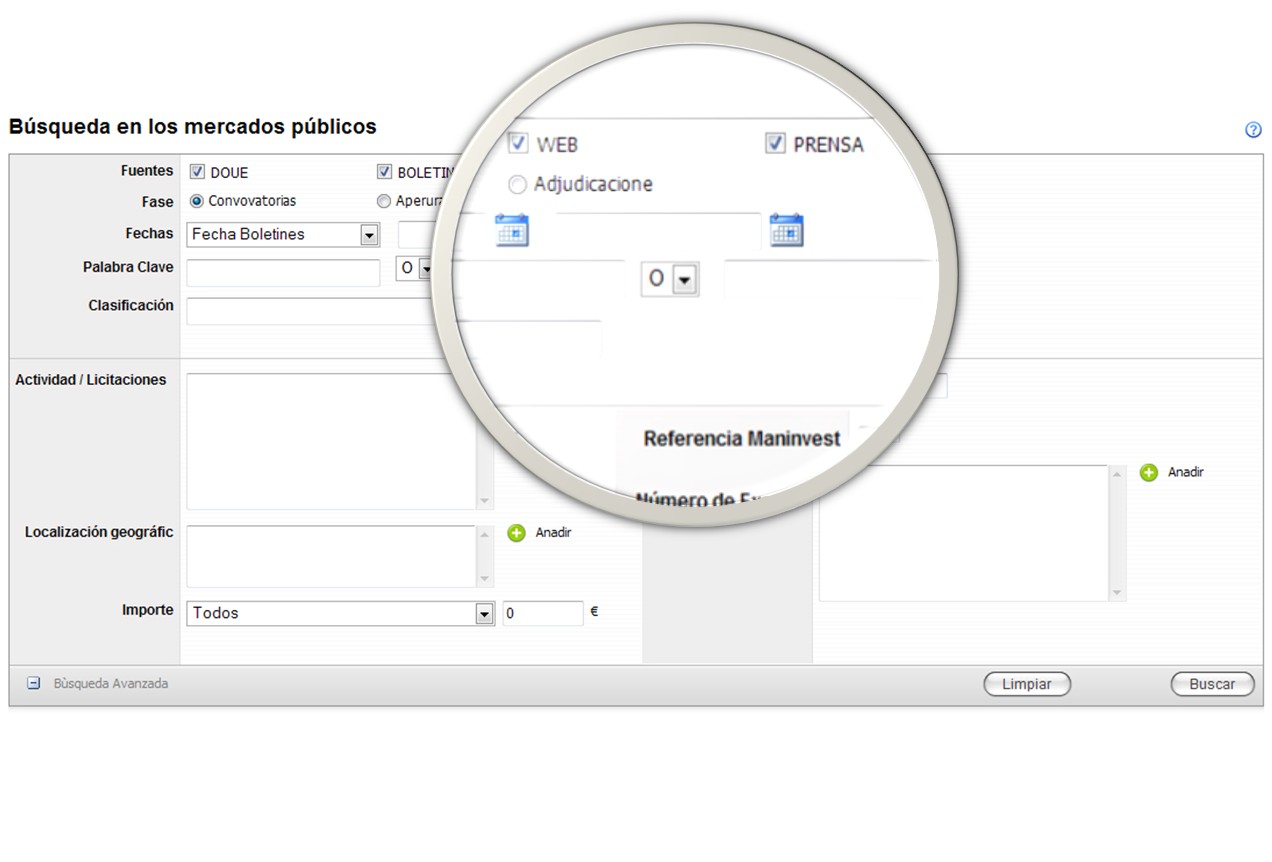Toggle the DOUE checkbox
Screen dimensions: 1272x862
click(x=197, y=172)
